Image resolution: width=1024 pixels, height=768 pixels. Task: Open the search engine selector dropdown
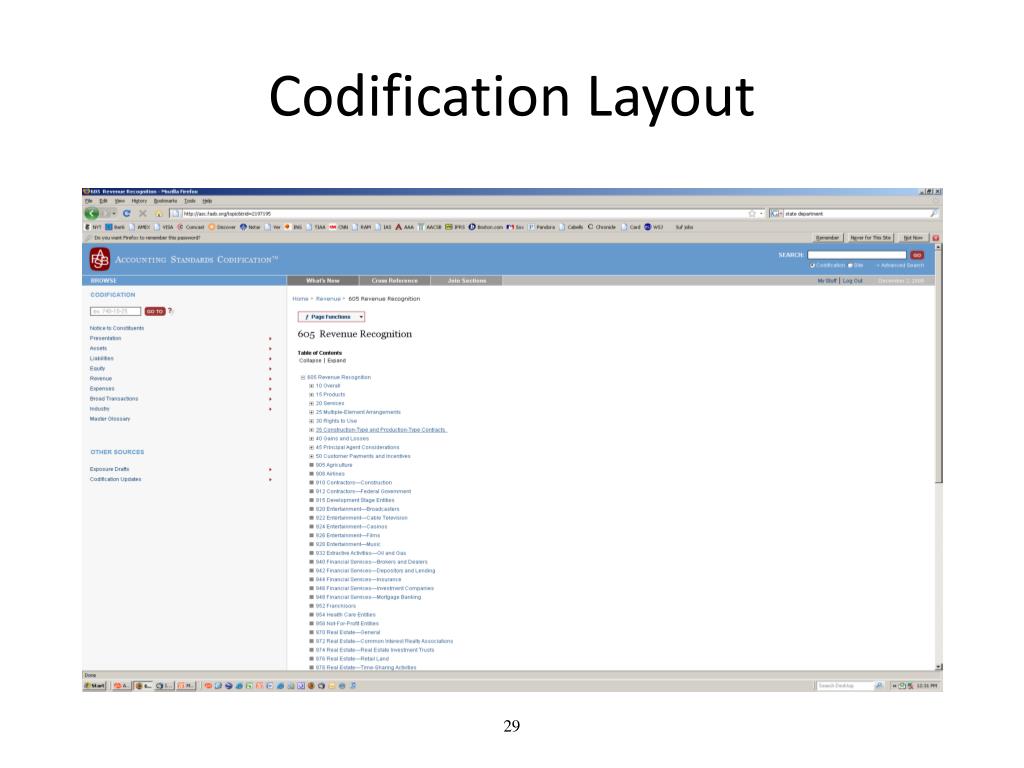(776, 214)
